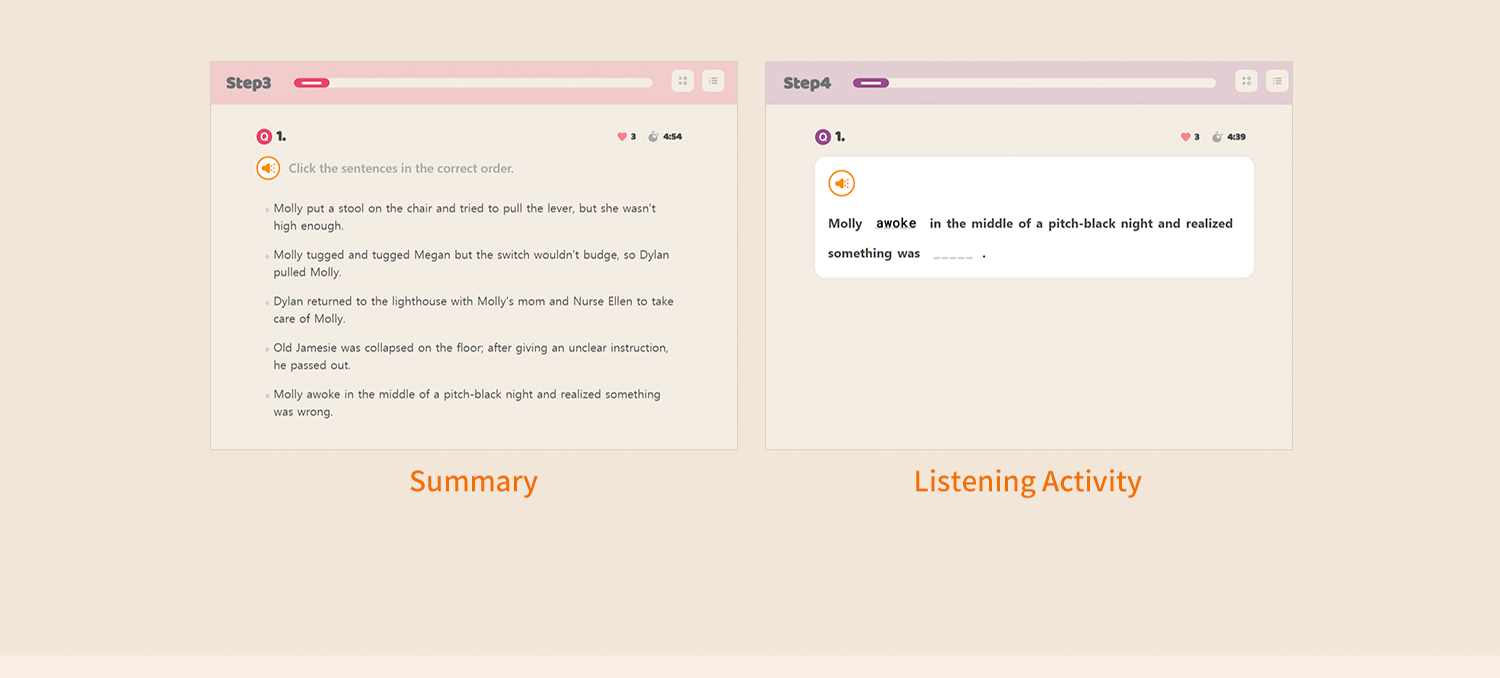Click the blank answer field after 'something was'

pos(952,254)
